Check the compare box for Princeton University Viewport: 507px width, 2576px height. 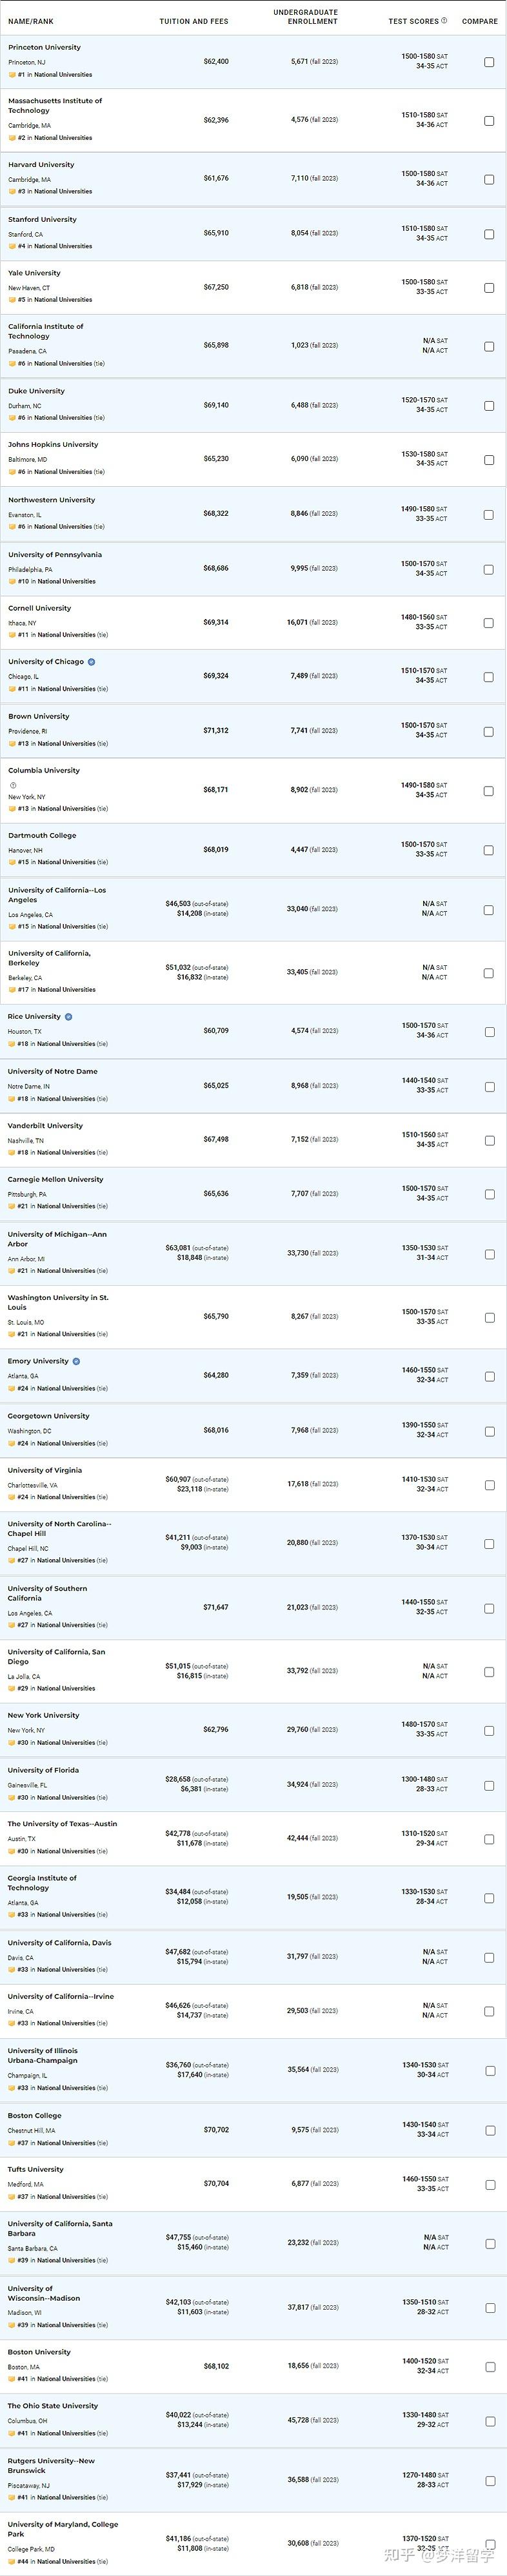pyautogui.click(x=489, y=62)
